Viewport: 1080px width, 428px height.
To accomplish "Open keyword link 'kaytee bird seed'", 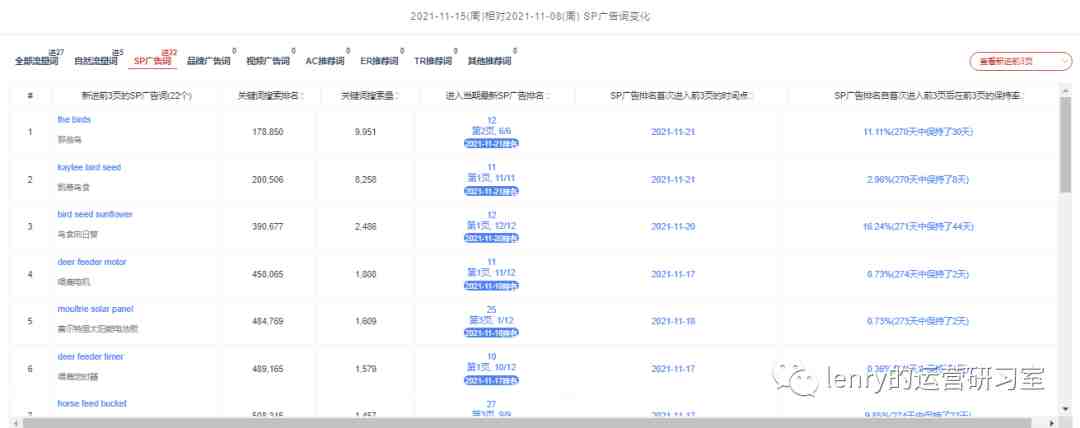I will point(89,167).
